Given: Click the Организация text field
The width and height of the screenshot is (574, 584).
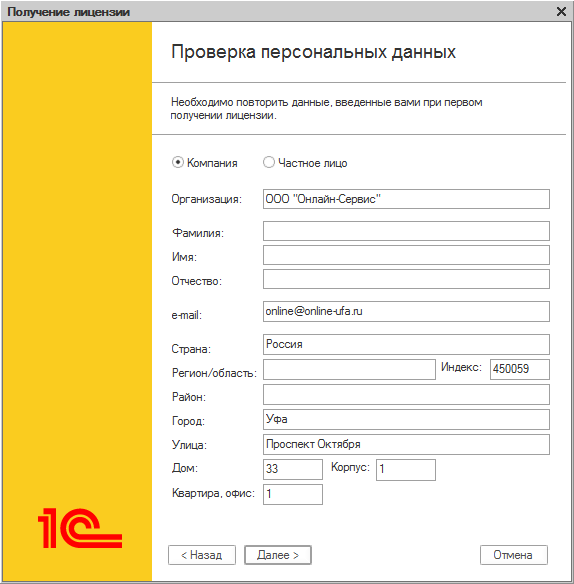Looking at the screenshot, I should pos(406,199).
